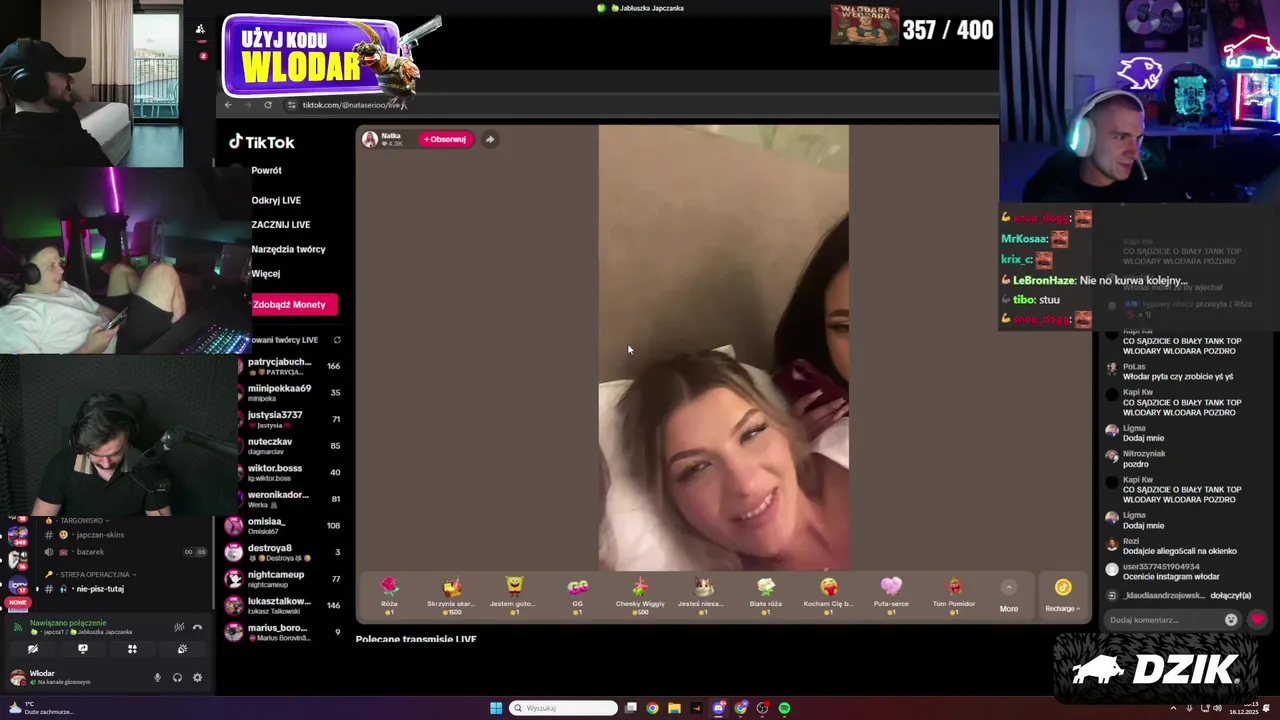Open lukasztalkow LIVE creator row
Image resolution: width=1280 pixels, height=720 pixels.
[283, 605]
